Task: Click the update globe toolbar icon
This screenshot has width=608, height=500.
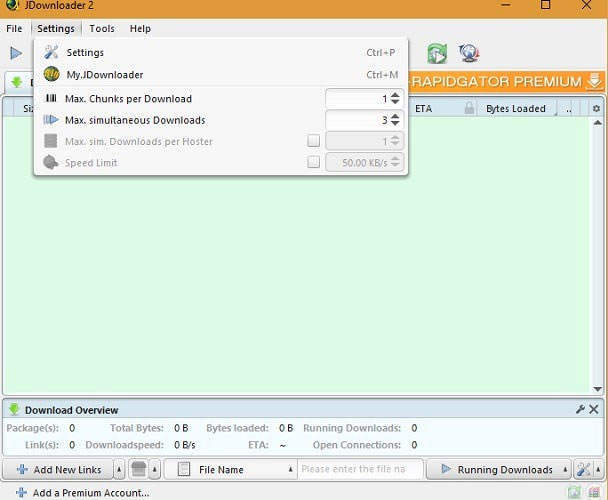Action: [x=469, y=53]
